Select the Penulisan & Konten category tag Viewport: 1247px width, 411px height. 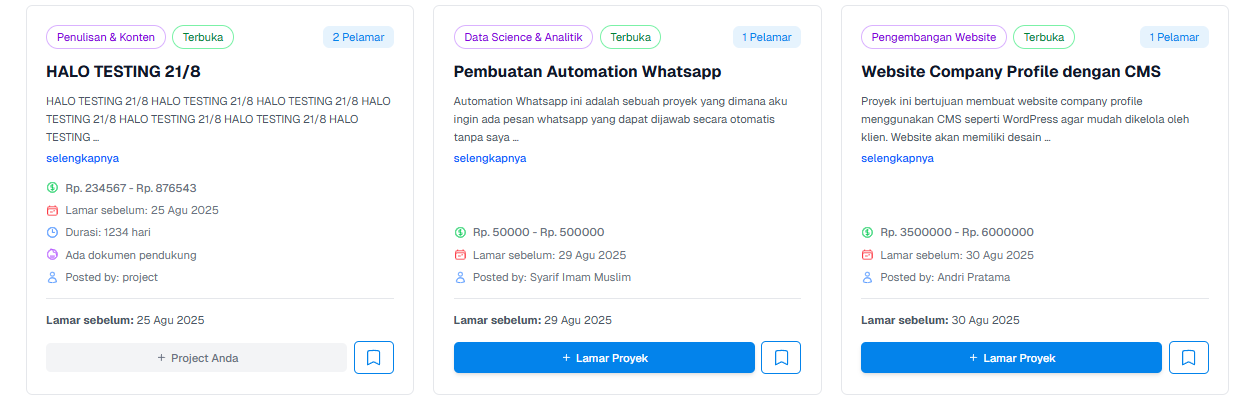pyautogui.click(x=106, y=37)
